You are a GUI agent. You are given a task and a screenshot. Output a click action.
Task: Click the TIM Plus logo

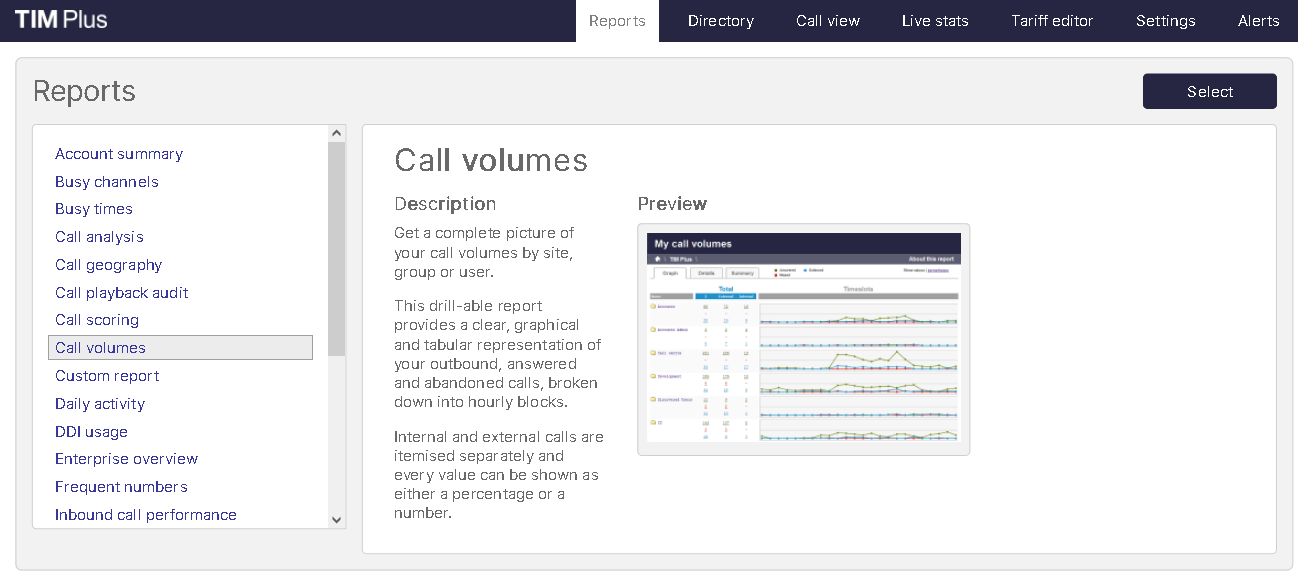pyautogui.click(x=60, y=19)
